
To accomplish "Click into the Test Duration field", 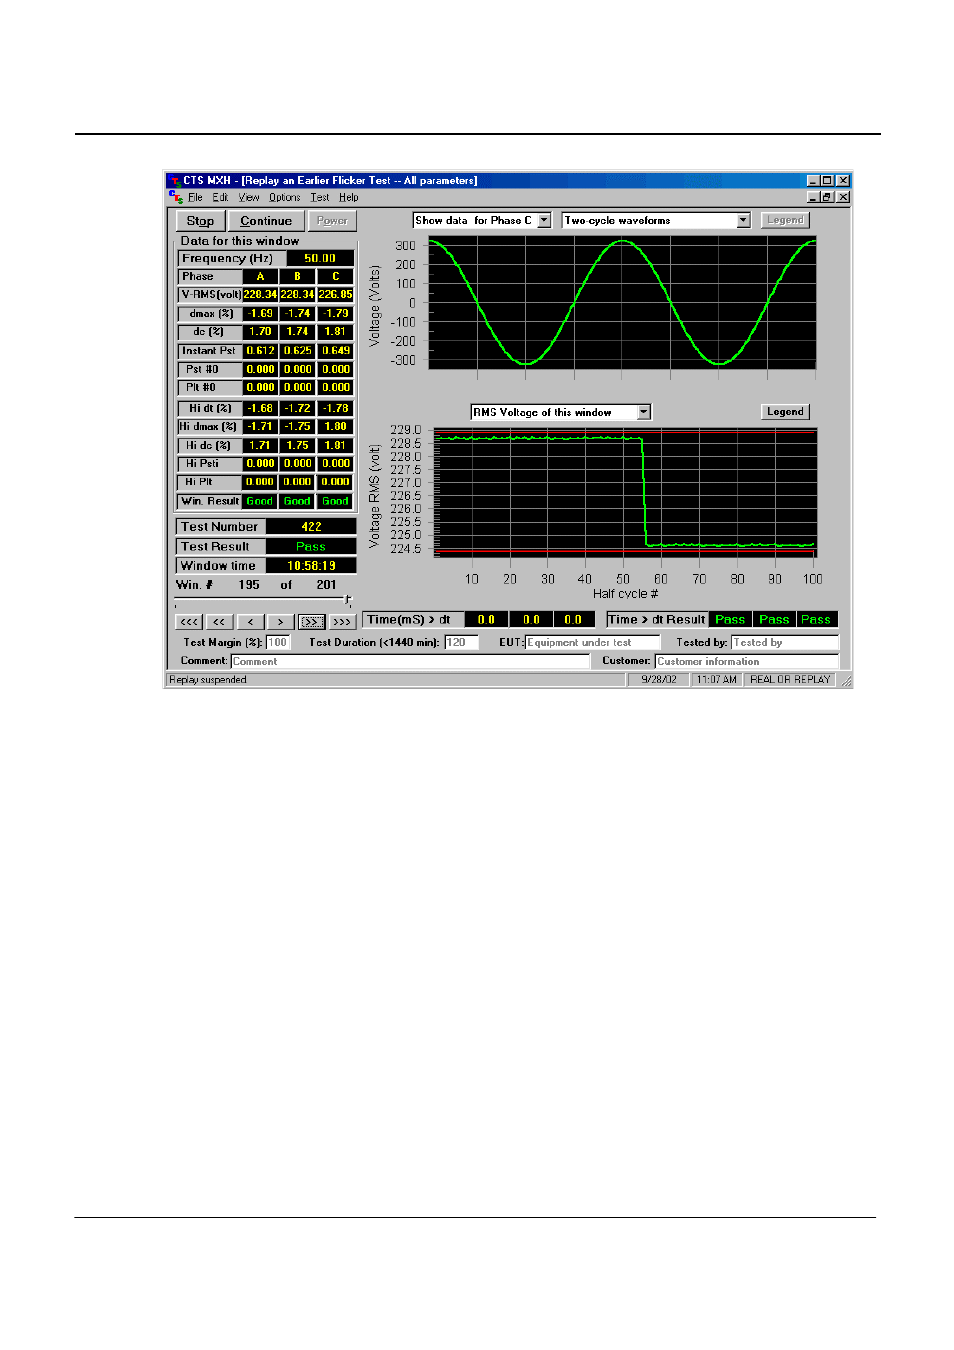I will pyautogui.click(x=461, y=642).
